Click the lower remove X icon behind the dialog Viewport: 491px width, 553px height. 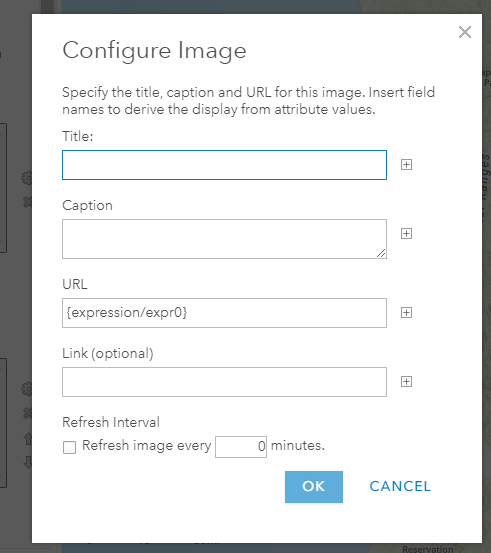coord(27,413)
